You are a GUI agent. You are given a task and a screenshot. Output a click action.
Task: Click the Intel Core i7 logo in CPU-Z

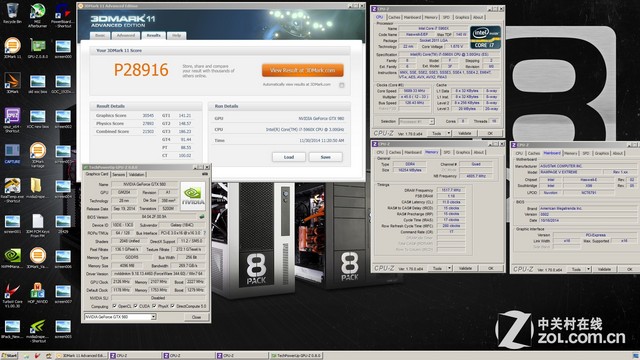(485, 38)
